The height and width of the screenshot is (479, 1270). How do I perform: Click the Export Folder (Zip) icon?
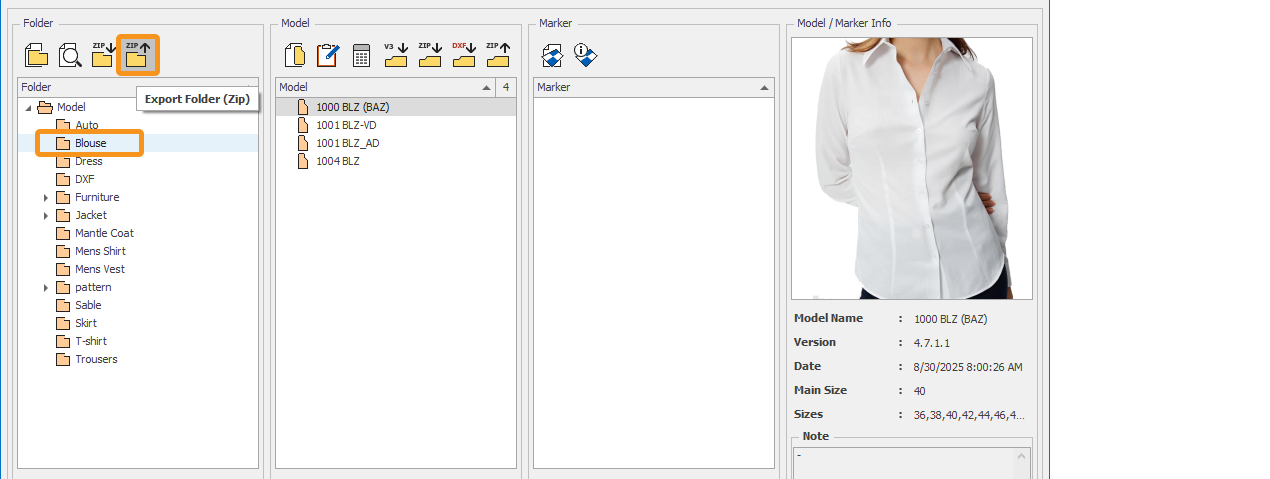[x=138, y=55]
